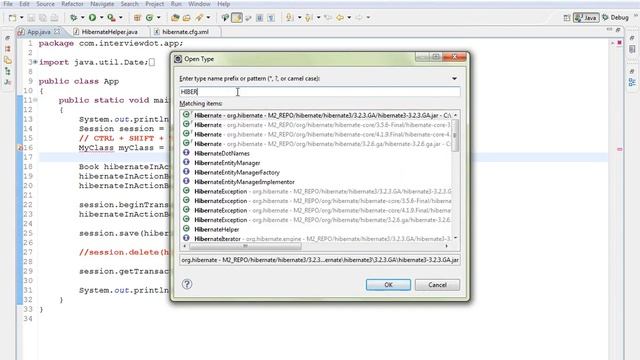Click the New Java Package icon

pos(137,18)
